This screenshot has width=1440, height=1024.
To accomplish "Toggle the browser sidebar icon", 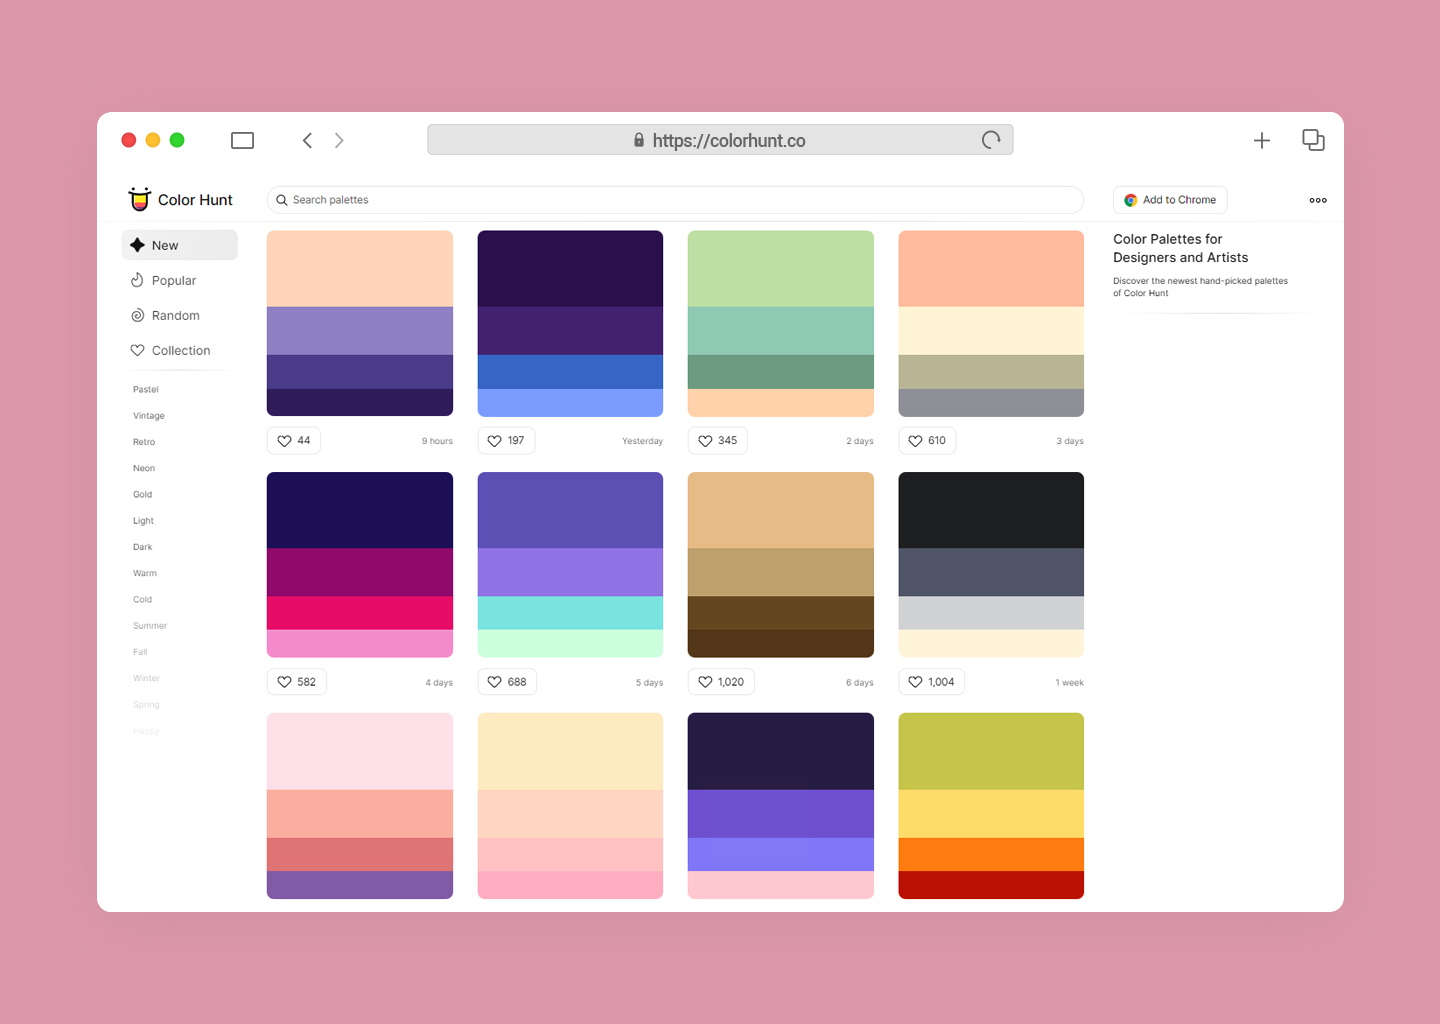I will tap(242, 140).
